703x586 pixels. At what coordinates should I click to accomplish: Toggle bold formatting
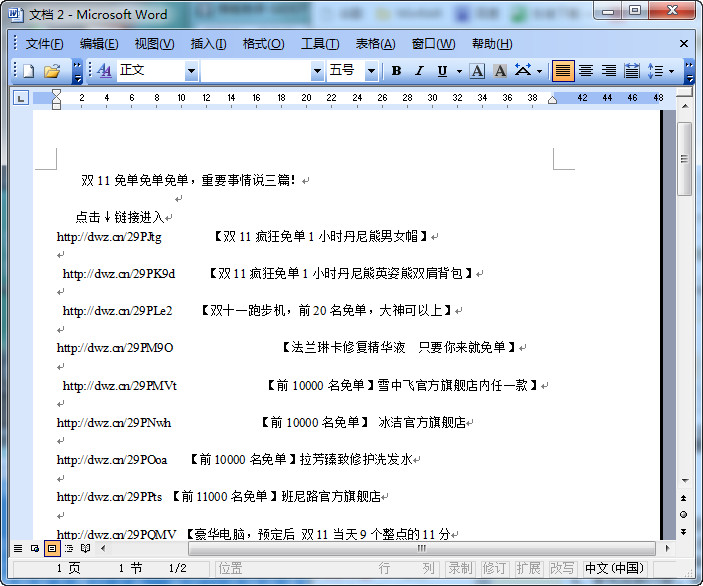pos(396,71)
